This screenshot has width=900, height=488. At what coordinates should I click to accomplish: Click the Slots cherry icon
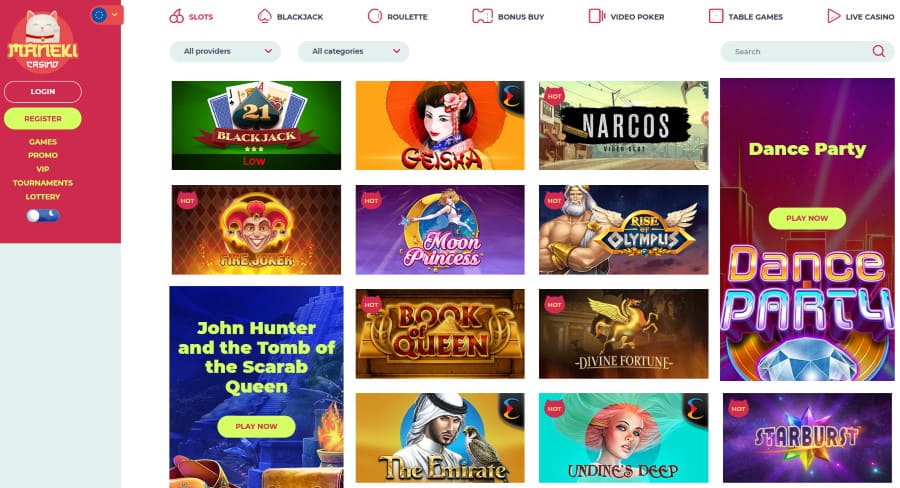point(176,16)
